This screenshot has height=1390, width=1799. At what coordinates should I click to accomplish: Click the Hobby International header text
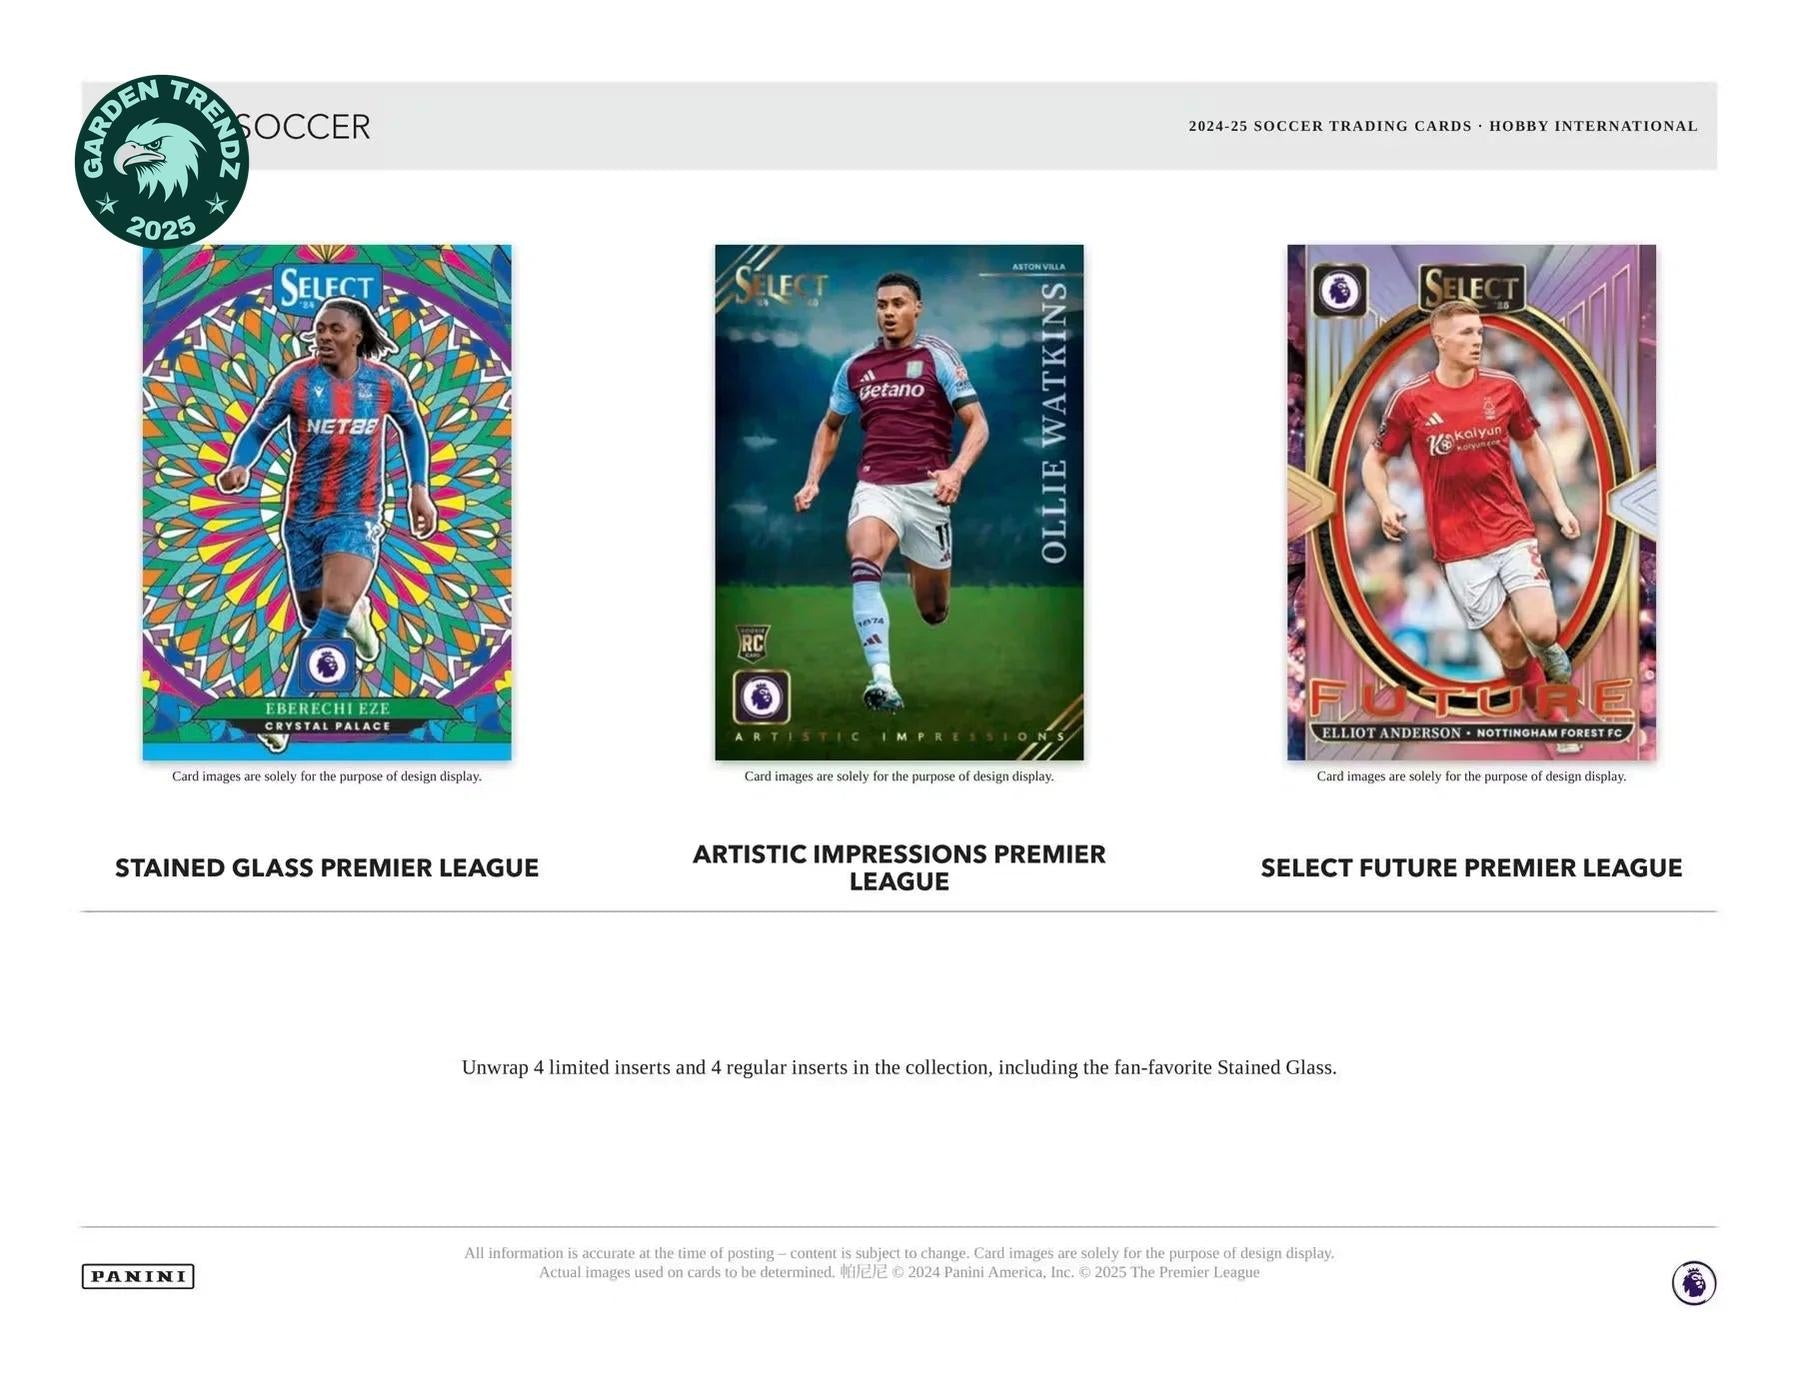(x=1593, y=126)
